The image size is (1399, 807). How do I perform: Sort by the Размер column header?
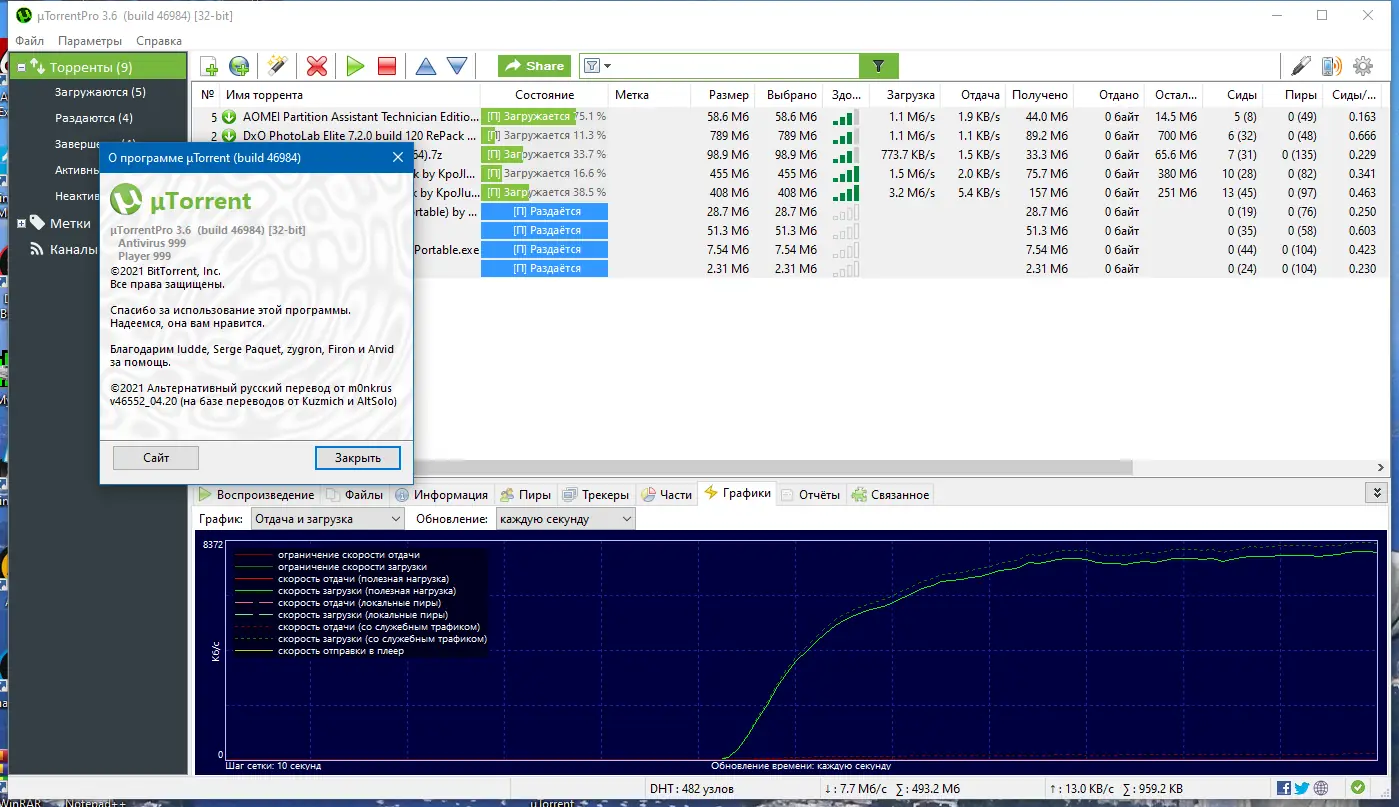point(722,95)
